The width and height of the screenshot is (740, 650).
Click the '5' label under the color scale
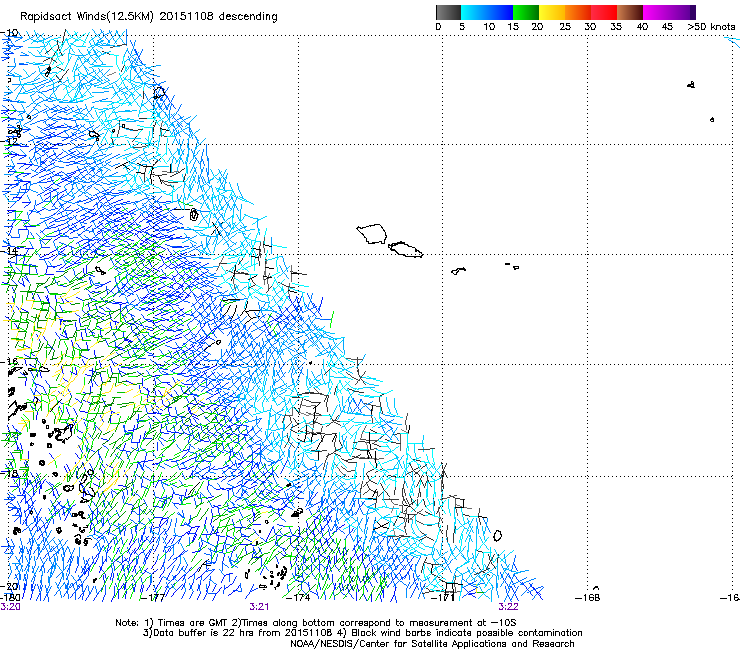click(x=462, y=27)
